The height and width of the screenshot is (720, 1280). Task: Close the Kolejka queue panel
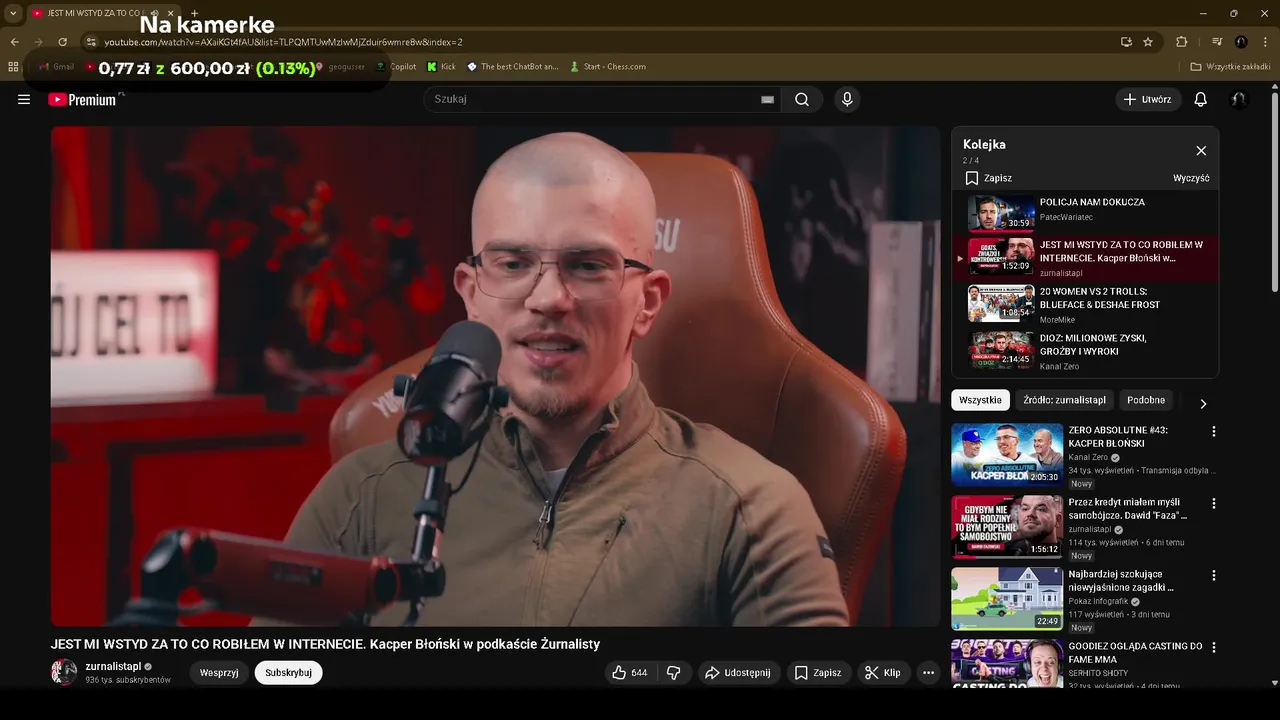[1201, 151]
